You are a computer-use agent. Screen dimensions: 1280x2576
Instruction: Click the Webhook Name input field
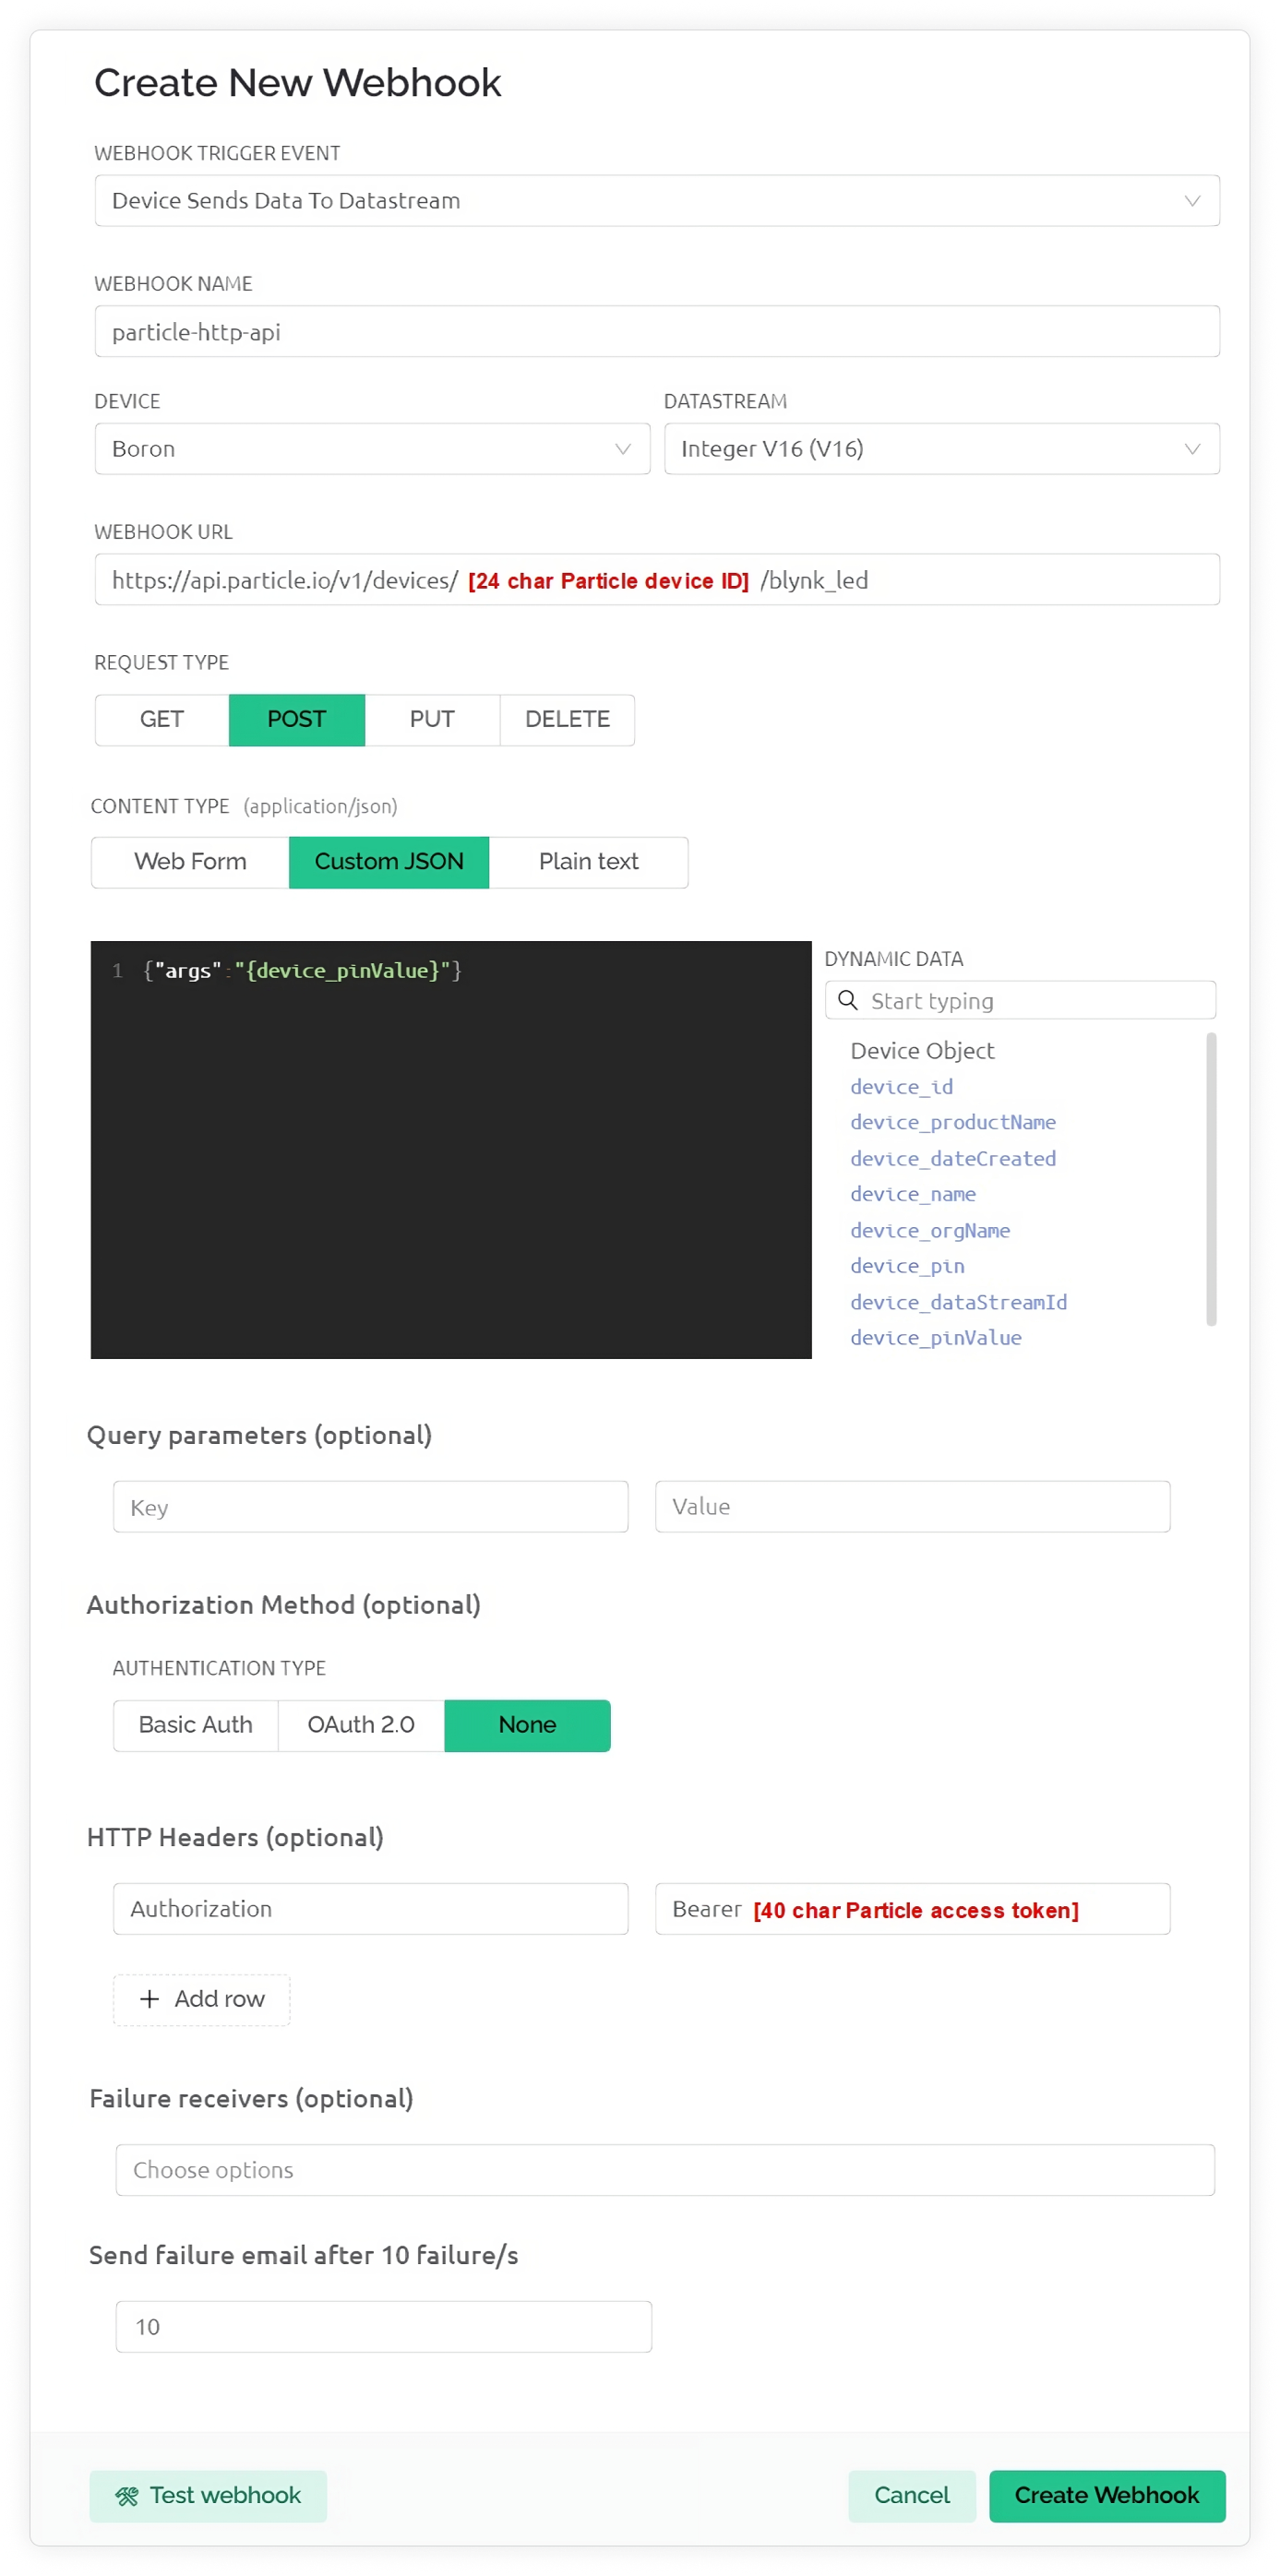pos(657,332)
